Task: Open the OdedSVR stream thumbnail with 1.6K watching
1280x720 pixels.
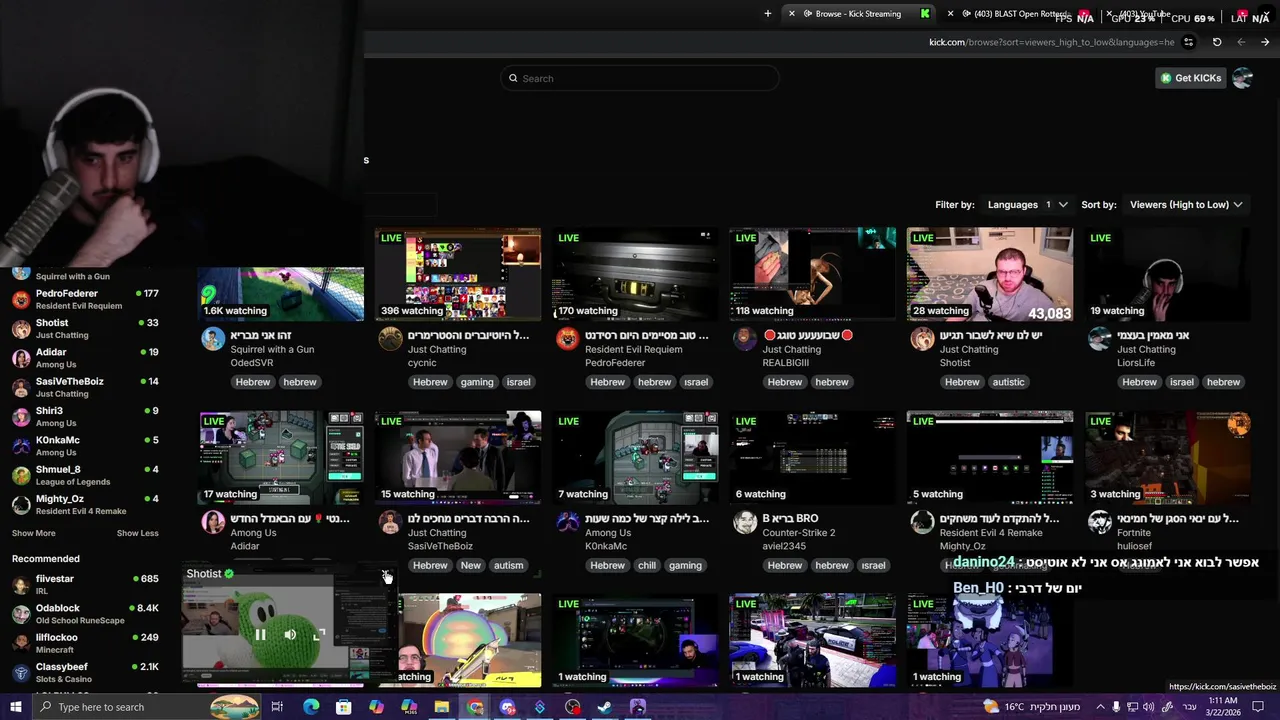Action: coord(281,293)
